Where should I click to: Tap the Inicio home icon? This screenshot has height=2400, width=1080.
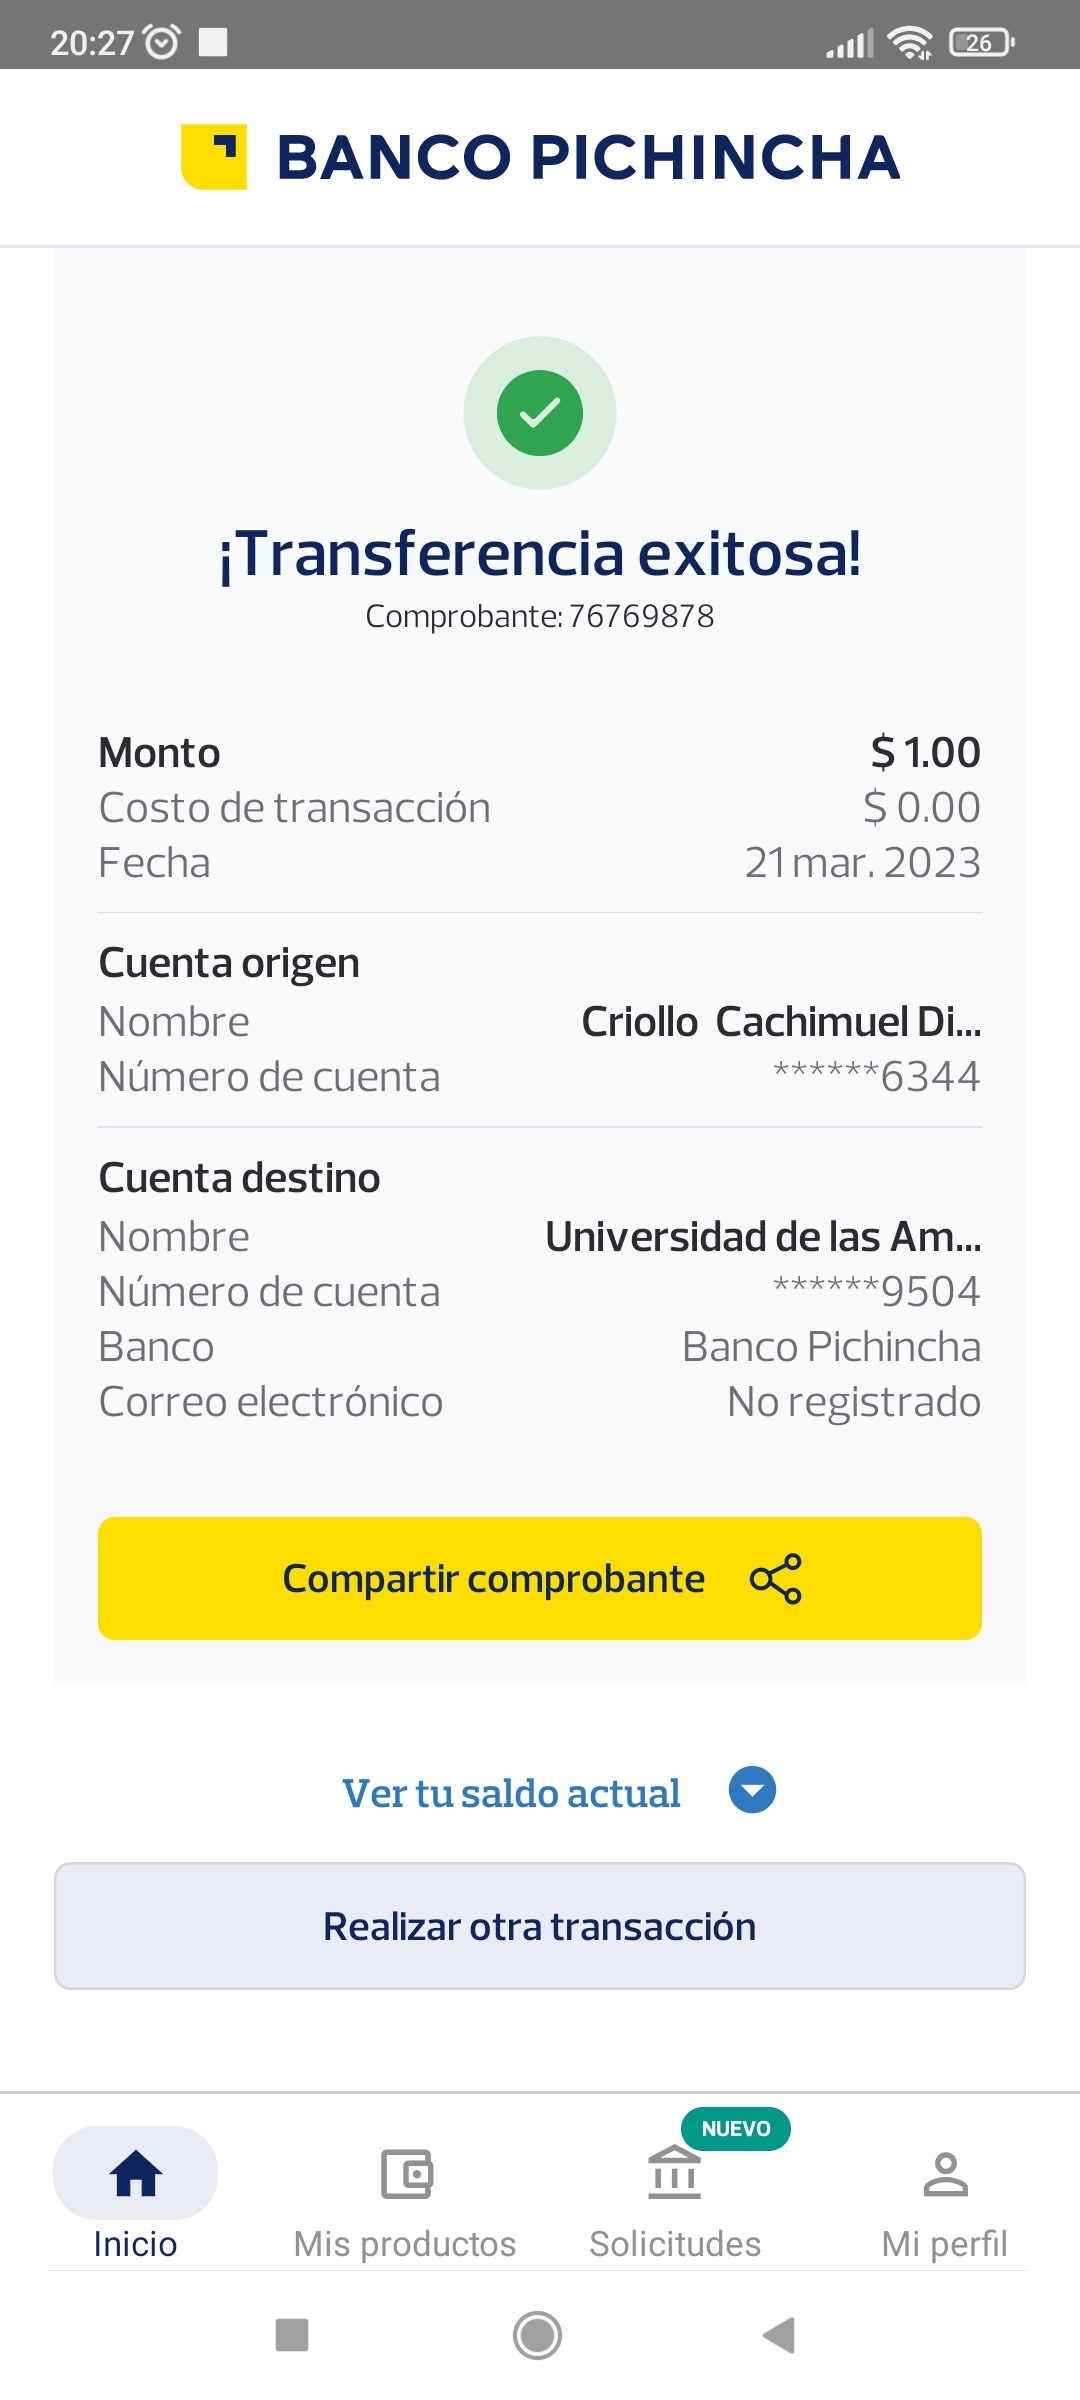(136, 2174)
